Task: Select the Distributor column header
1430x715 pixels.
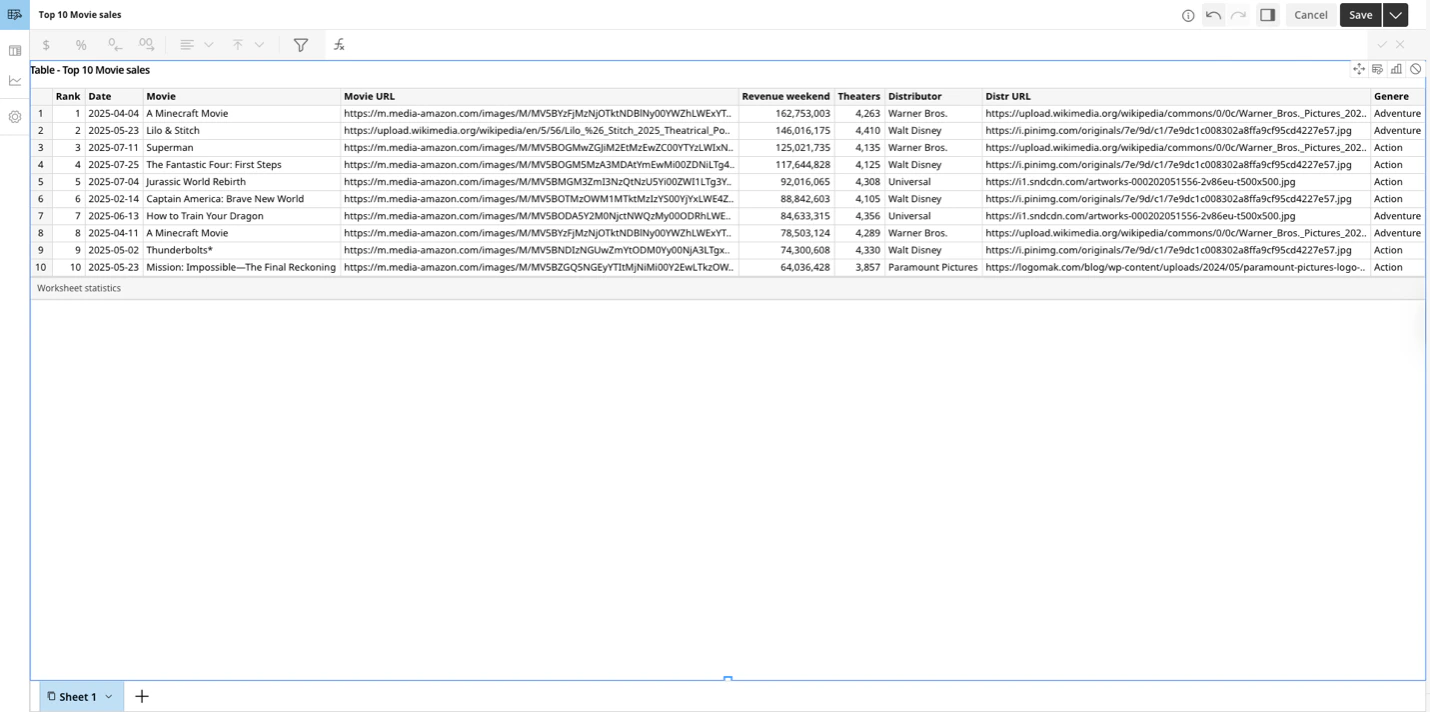Action: 933,97
